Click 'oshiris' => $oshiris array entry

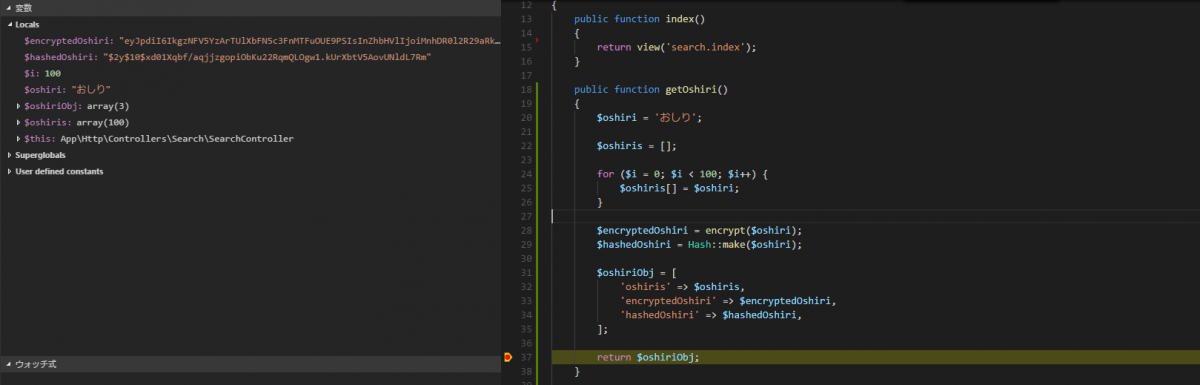682,287
